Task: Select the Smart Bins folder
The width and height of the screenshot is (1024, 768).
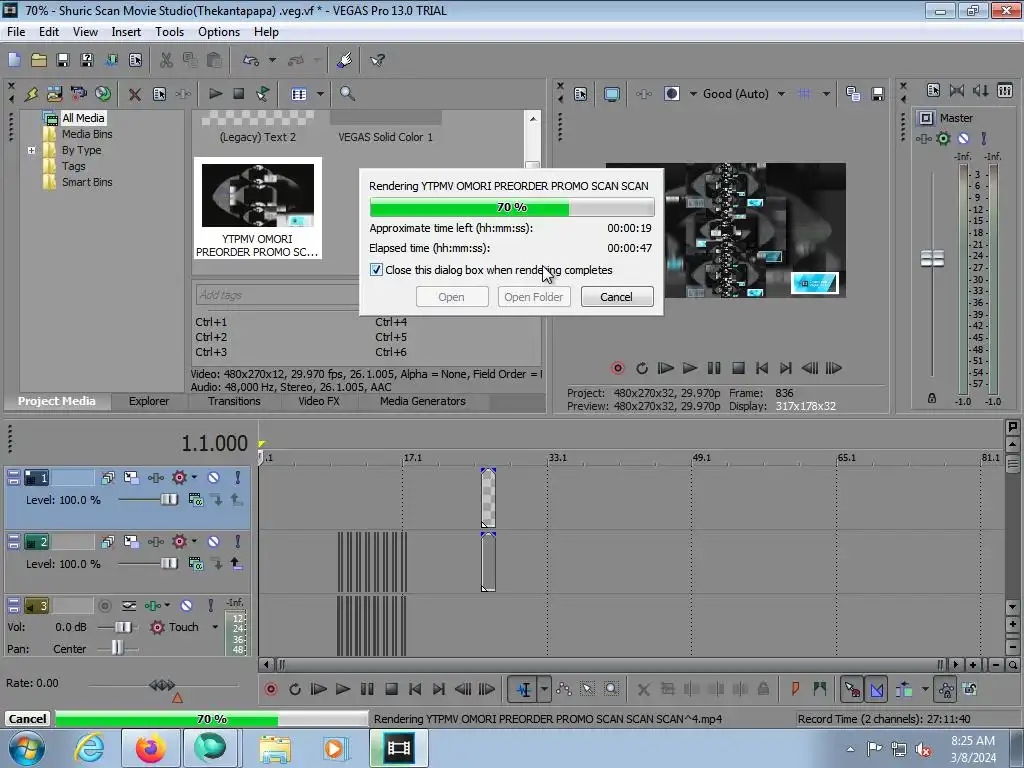Action: click(87, 182)
